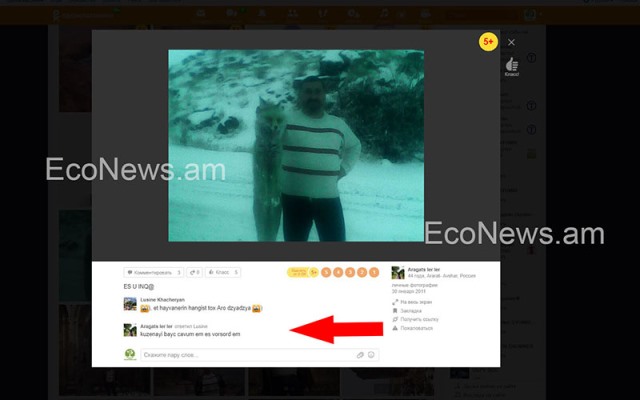Click the Комментировать button
Image resolution: width=640 pixels, height=400 pixels.
[x=153, y=272]
